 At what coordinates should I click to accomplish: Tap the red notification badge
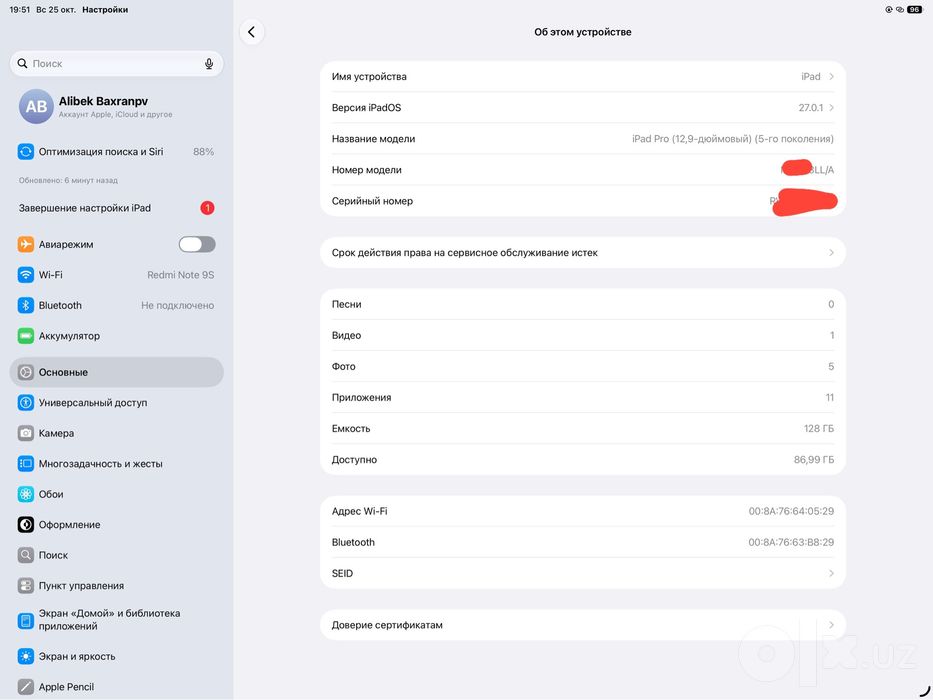click(x=207, y=208)
